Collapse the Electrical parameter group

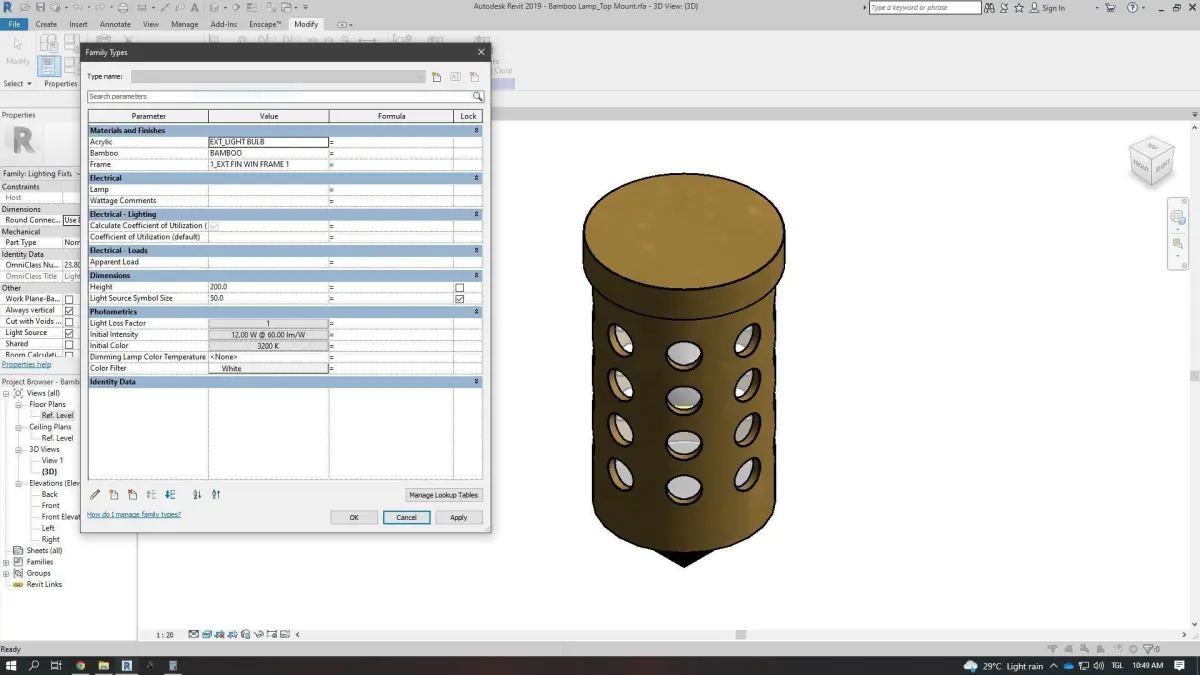(476, 178)
